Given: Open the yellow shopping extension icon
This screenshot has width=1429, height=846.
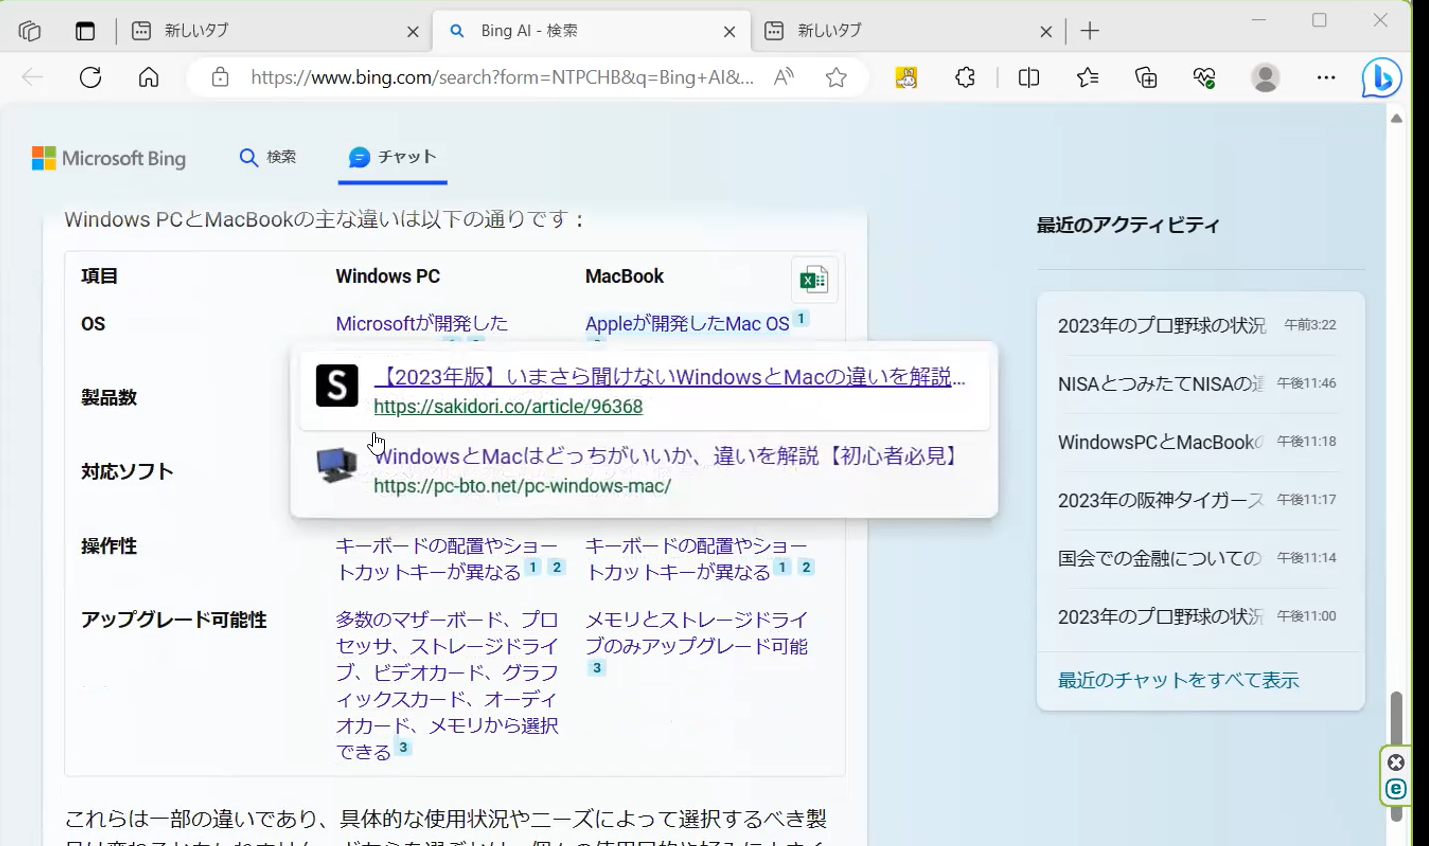Looking at the screenshot, I should [x=906, y=77].
